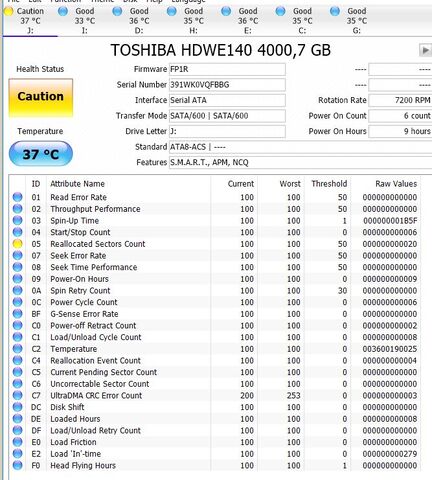This screenshot has width=432, height=480.
Task: Click the blue 37 °C temperature button
Action: pos(41,154)
